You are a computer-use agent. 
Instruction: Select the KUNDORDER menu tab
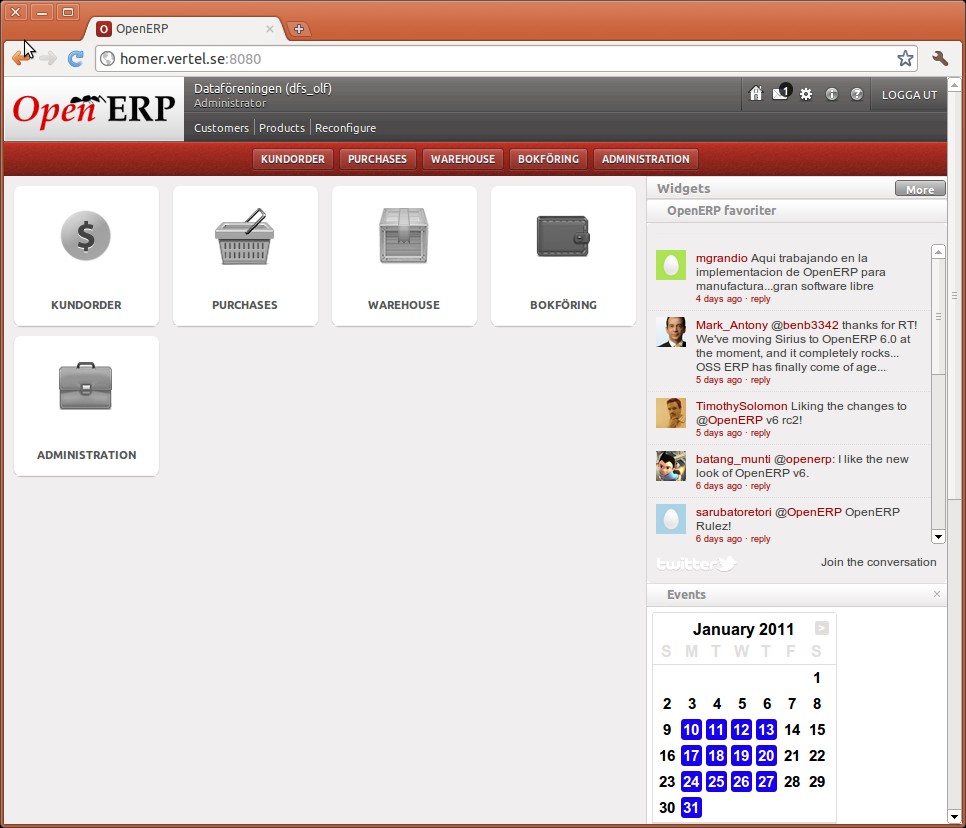pyautogui.click(x=293, y=159)
